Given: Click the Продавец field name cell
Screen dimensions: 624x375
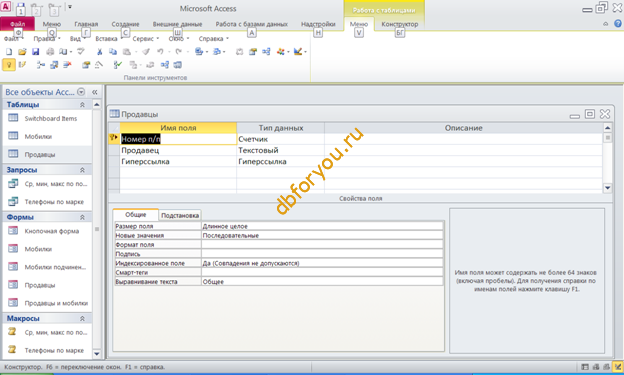Looking at the screenshot, I should (x=178, y=150).
